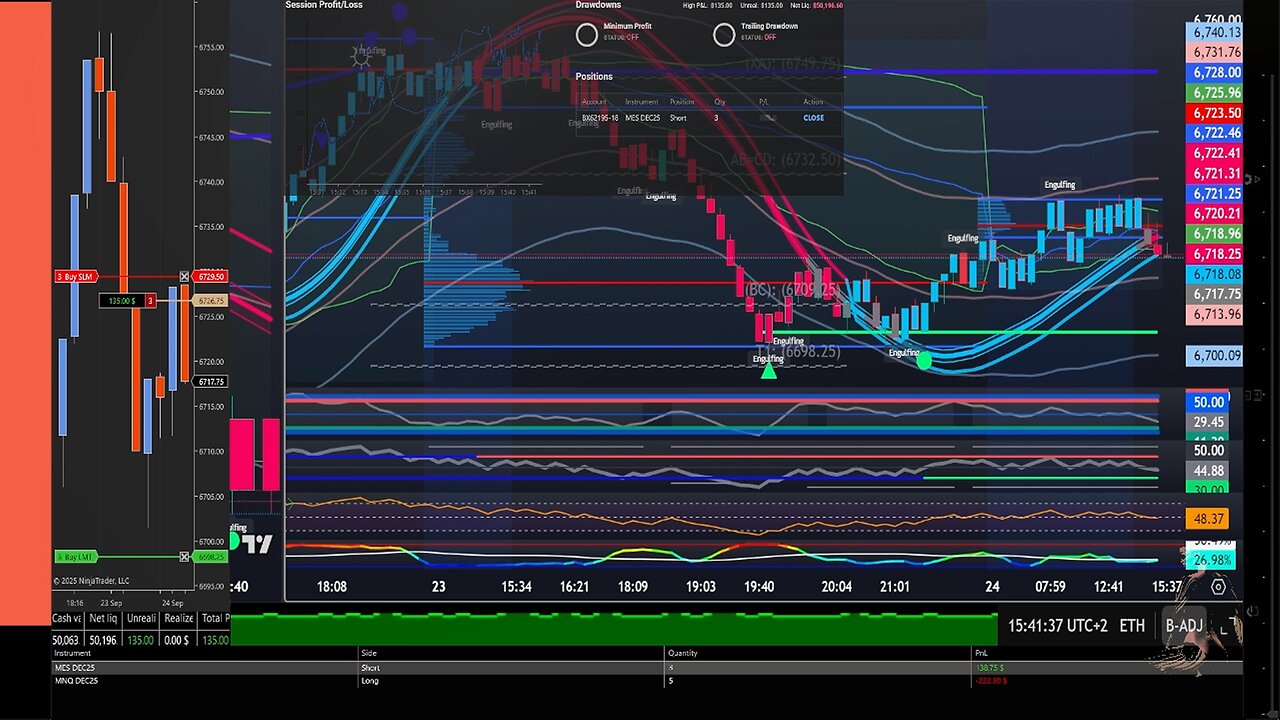Click the 6,718.25 last price label
The height and width of the screenshot is (720, 1280).
click(x=1216, y=254)
